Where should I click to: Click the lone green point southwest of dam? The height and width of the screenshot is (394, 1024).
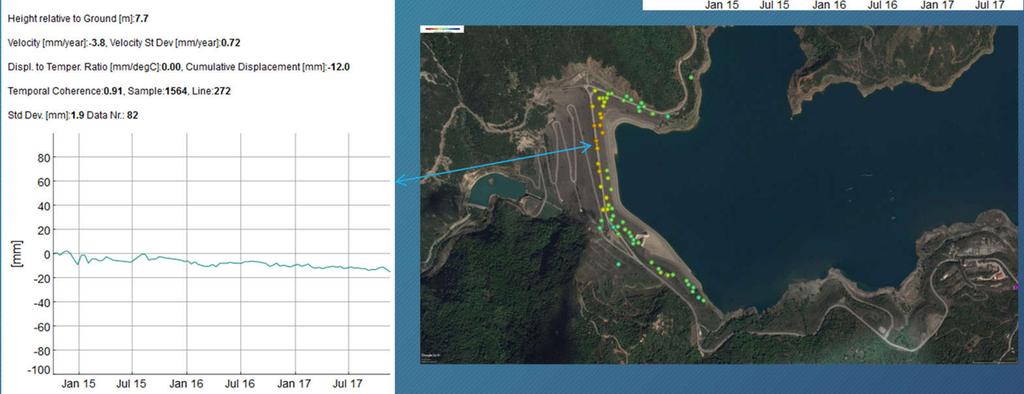pos(618,264)
